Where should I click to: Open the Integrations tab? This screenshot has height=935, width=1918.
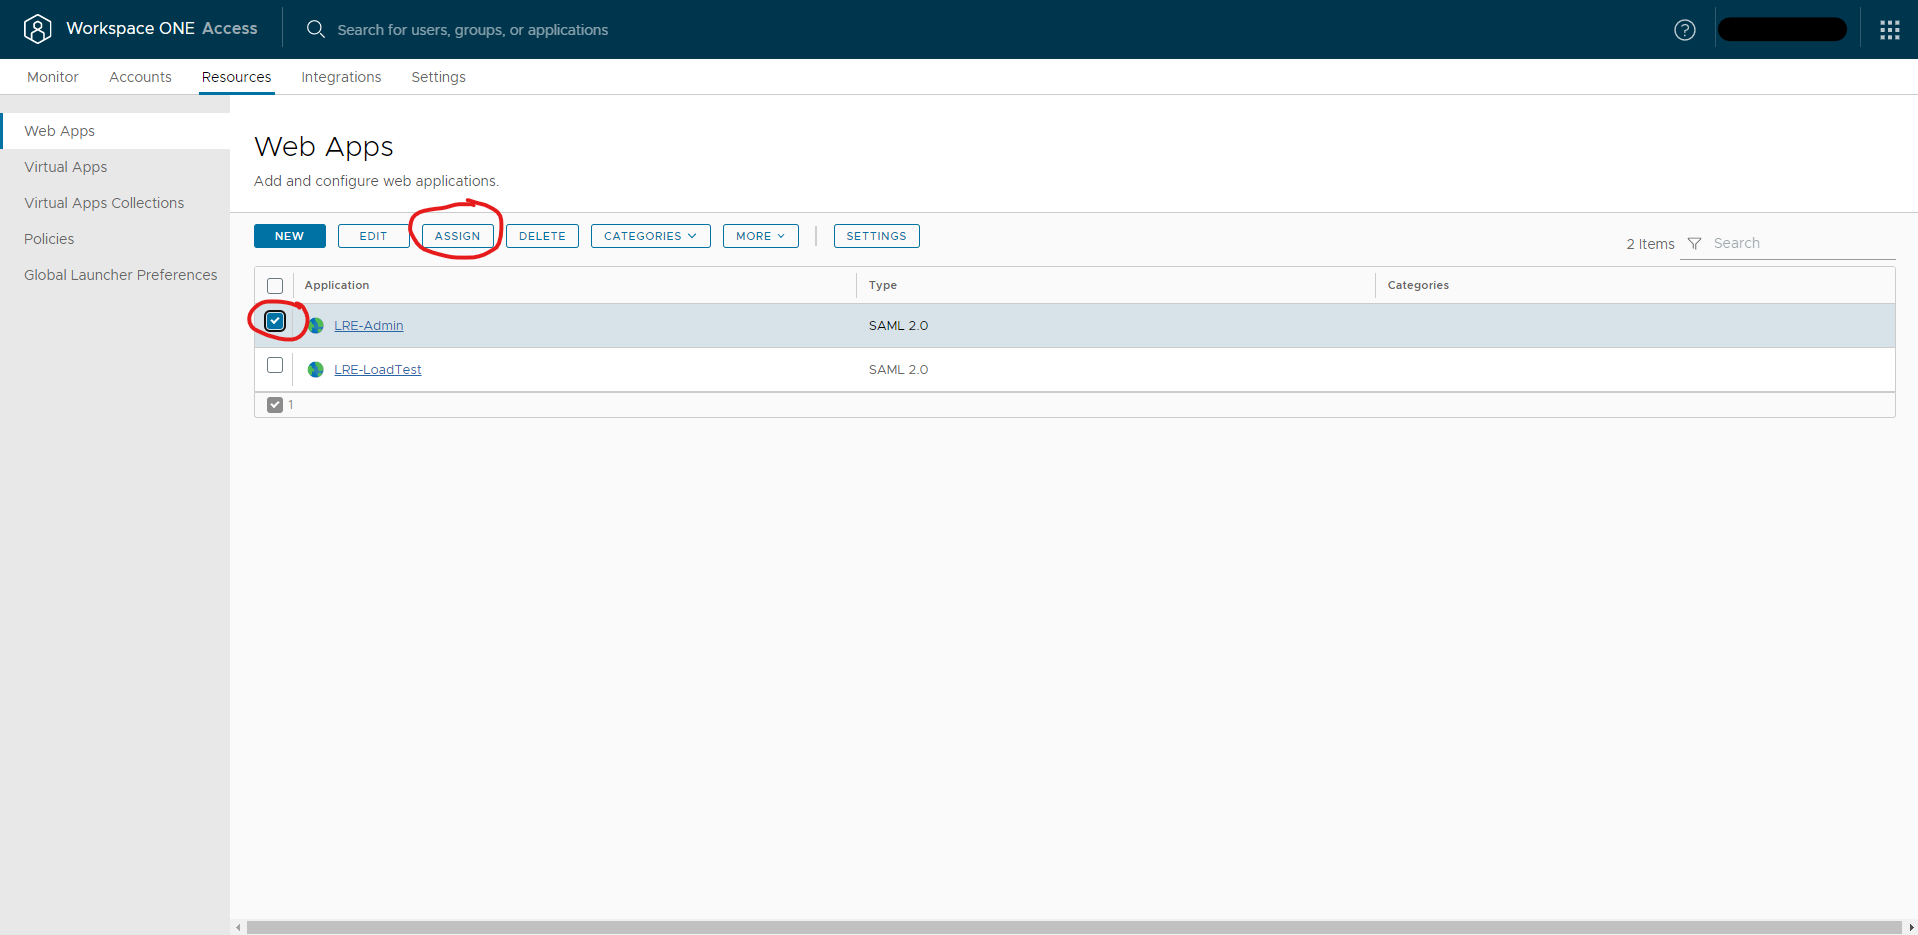pyautogui.click(x=340, y=77)
